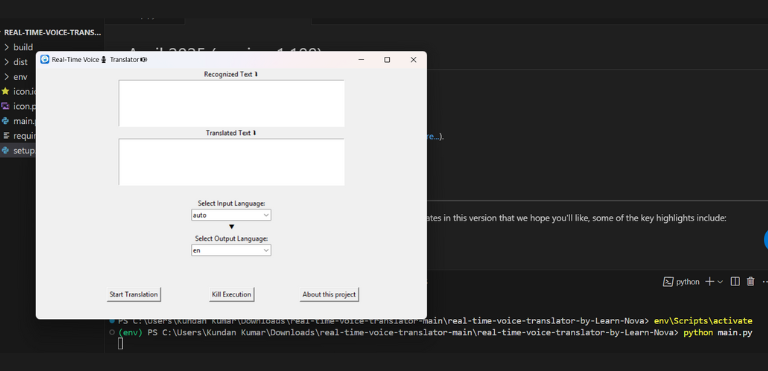Open the Select Output Language combobox

[x=231, y=250]
